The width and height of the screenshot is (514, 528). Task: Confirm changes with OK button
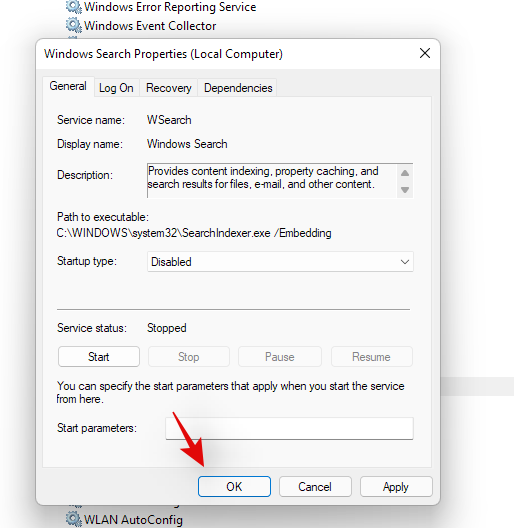234,487
